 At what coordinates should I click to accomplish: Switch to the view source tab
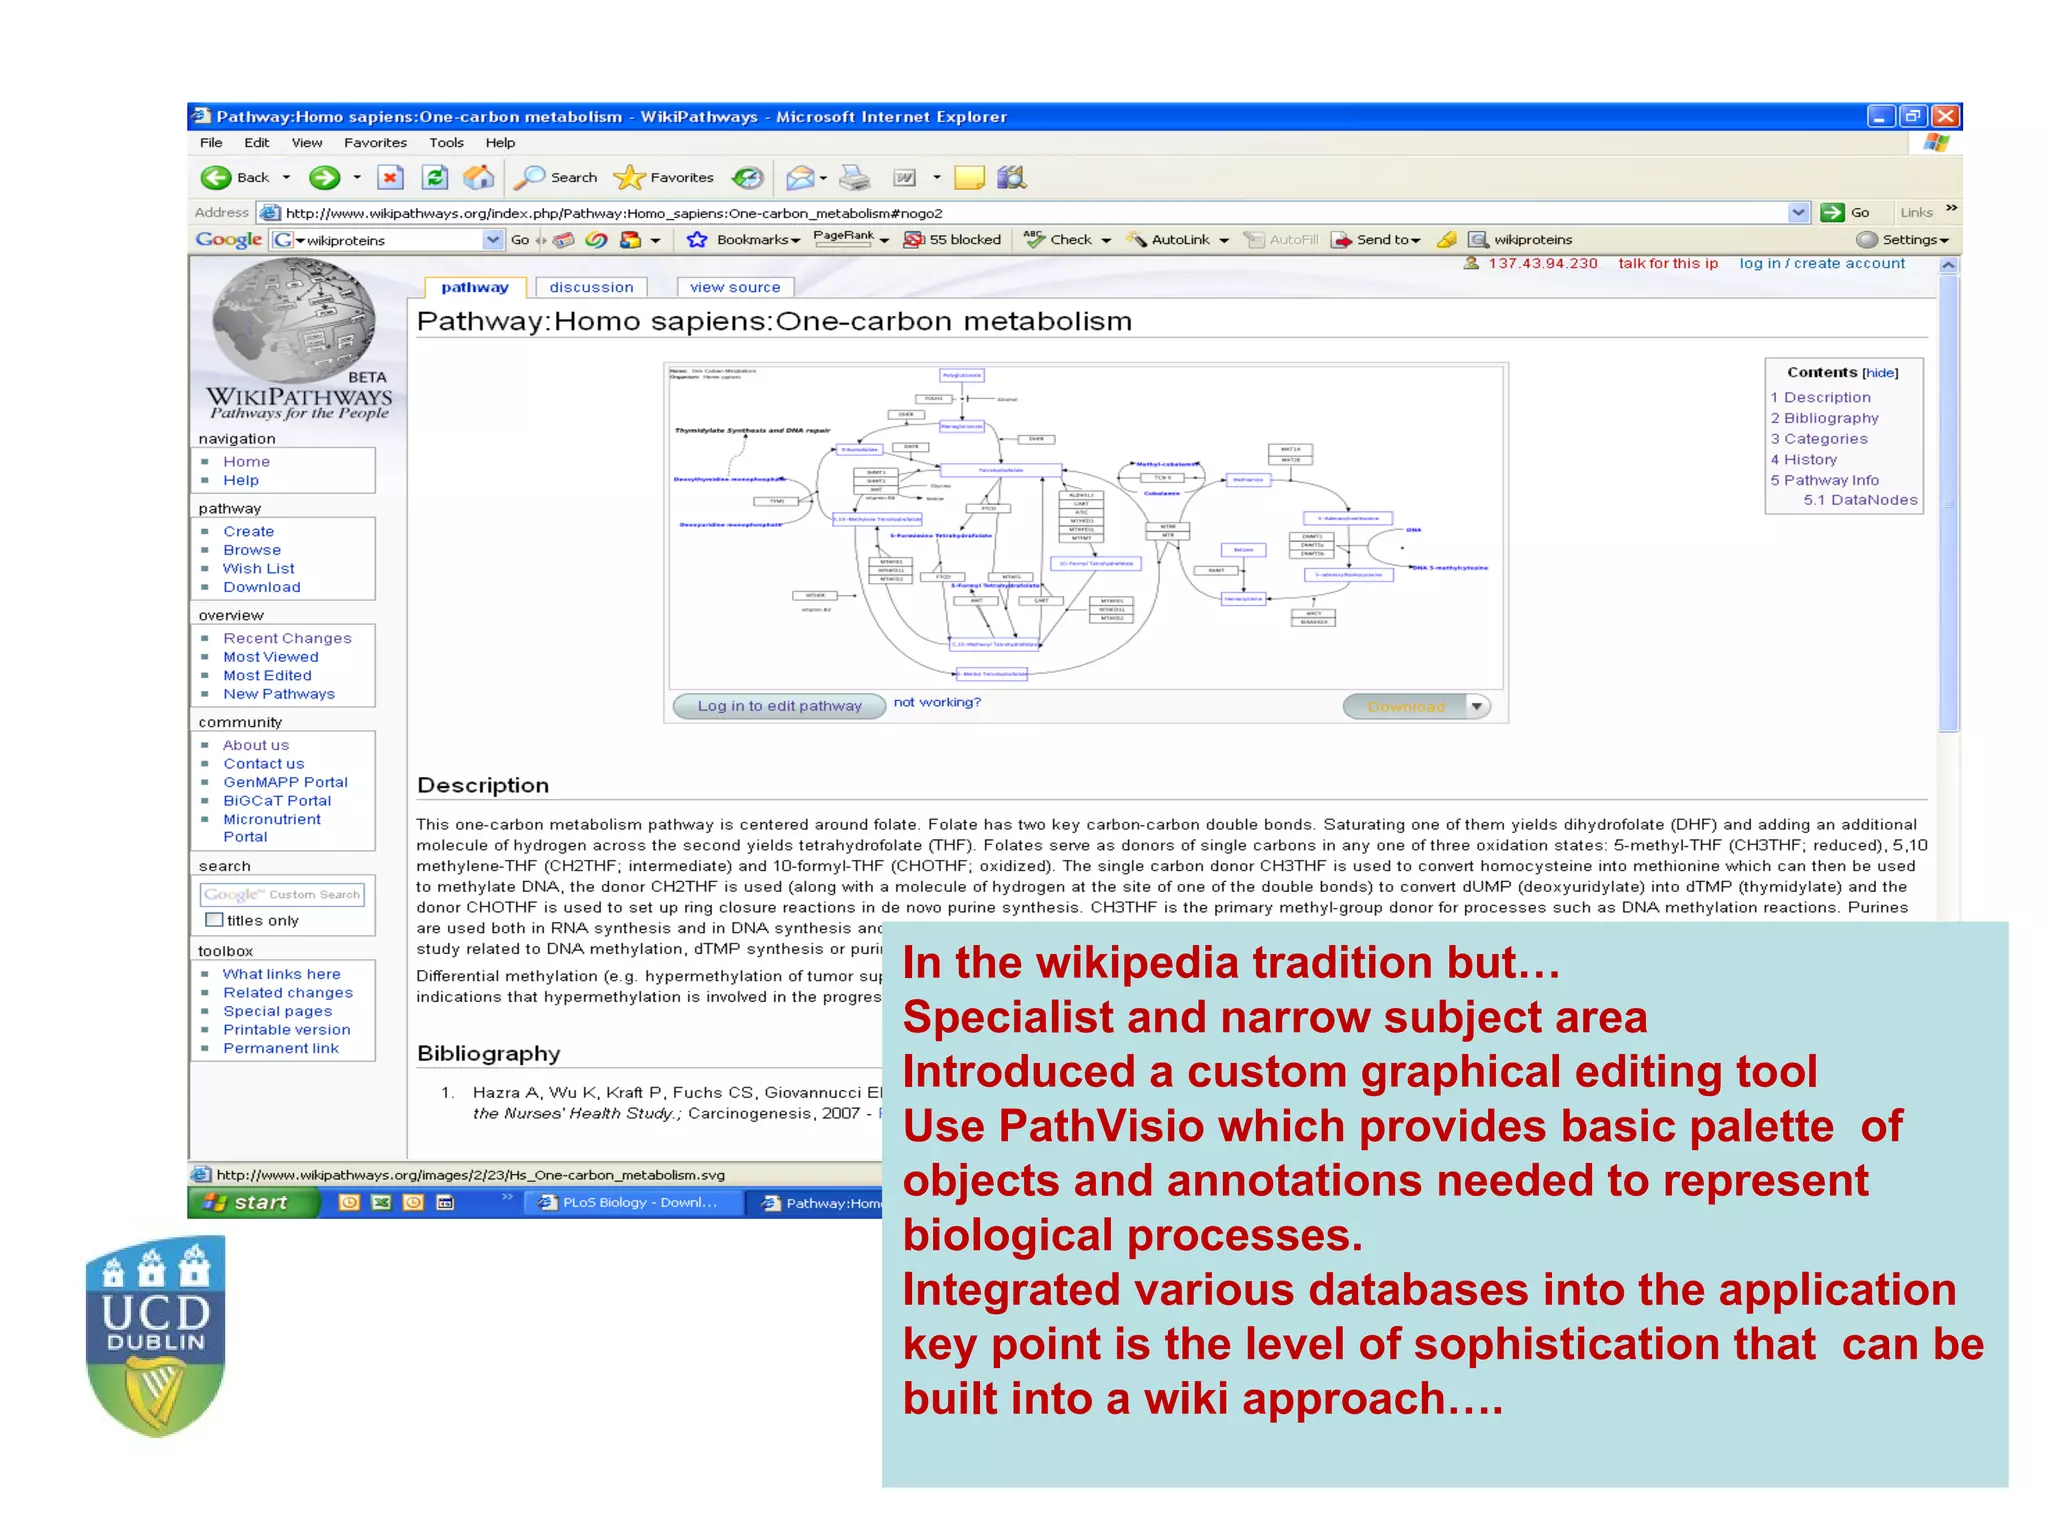coord(735,287)
